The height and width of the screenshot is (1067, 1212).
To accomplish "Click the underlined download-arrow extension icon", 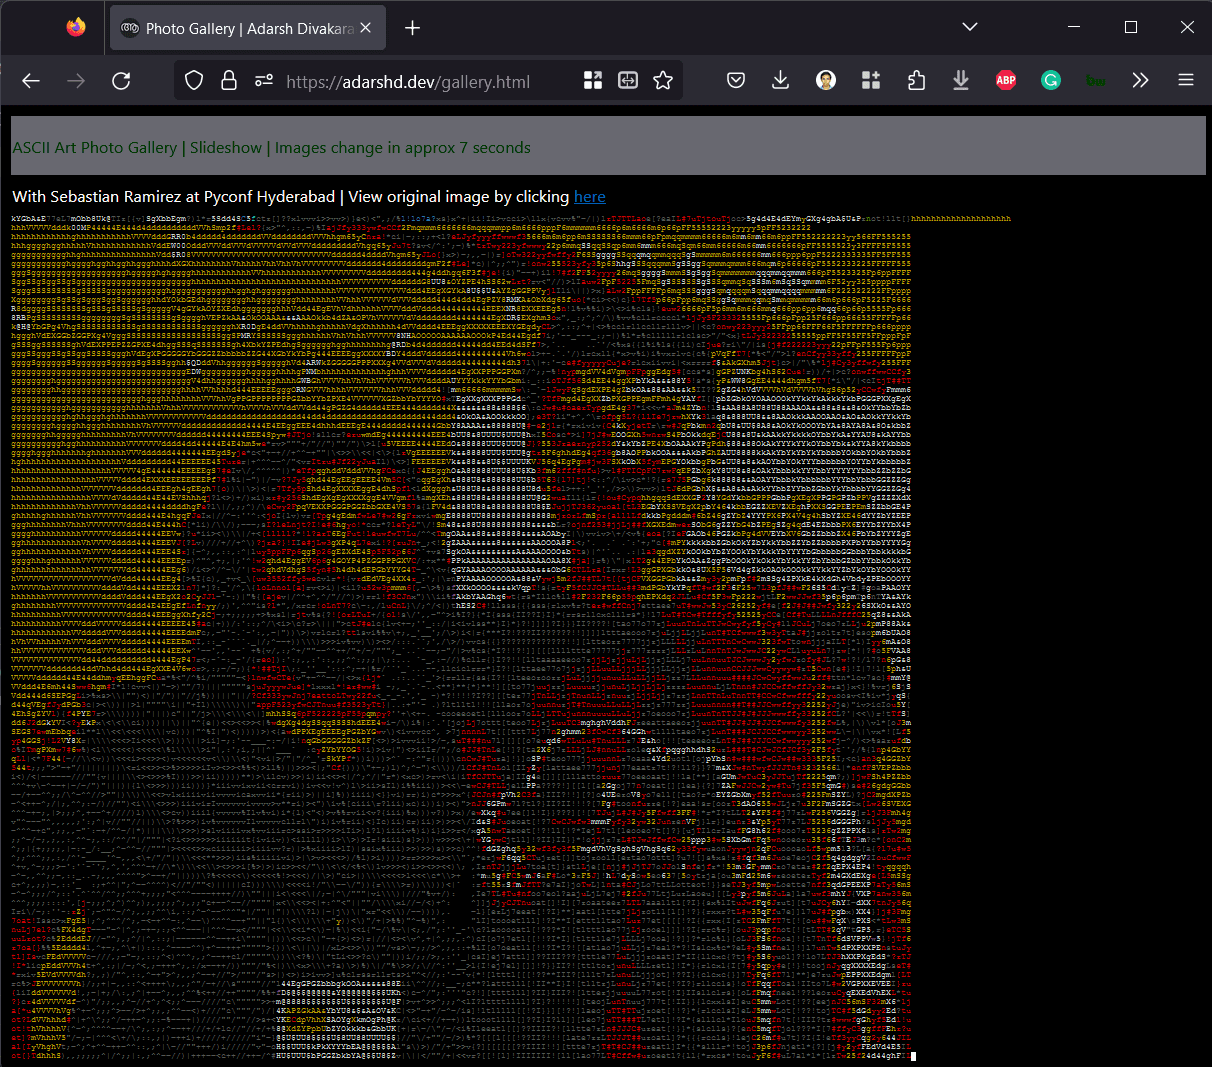I will click(961, 81).
